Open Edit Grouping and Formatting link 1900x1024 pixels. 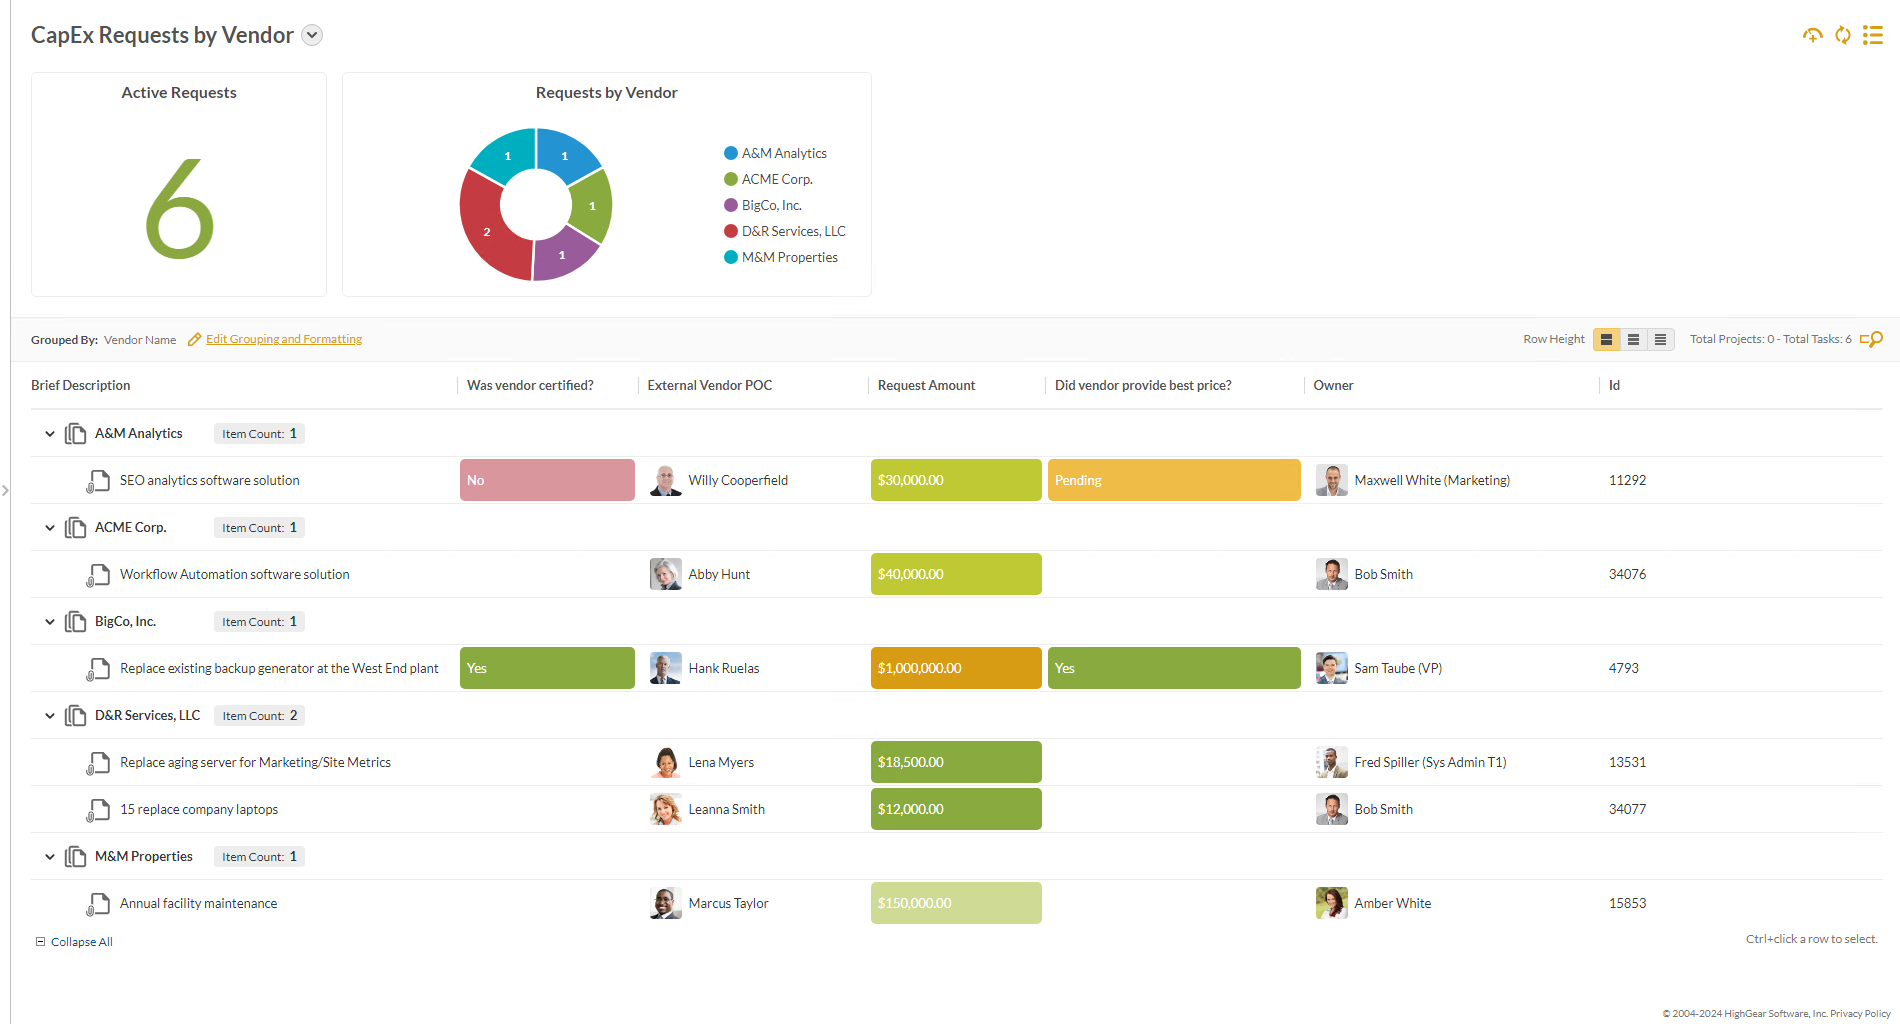coord(284,339)
